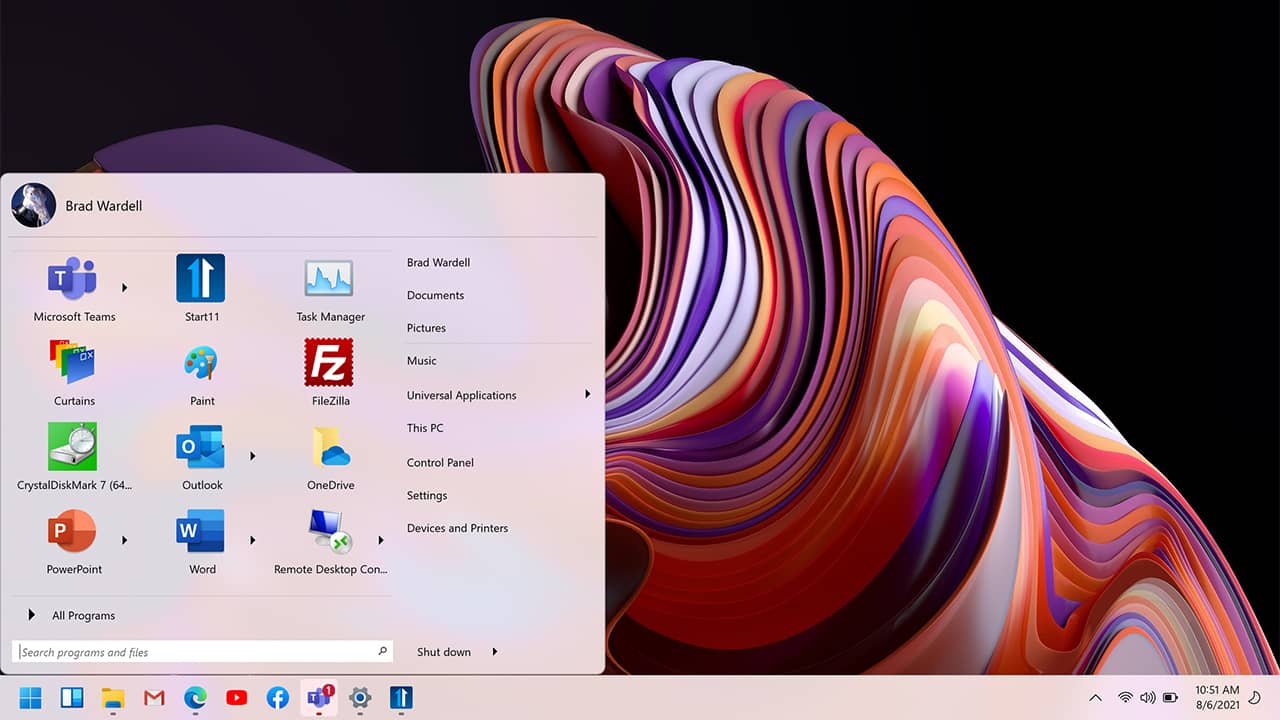
Task: Open Task Manager
Action: pos(330,288)
